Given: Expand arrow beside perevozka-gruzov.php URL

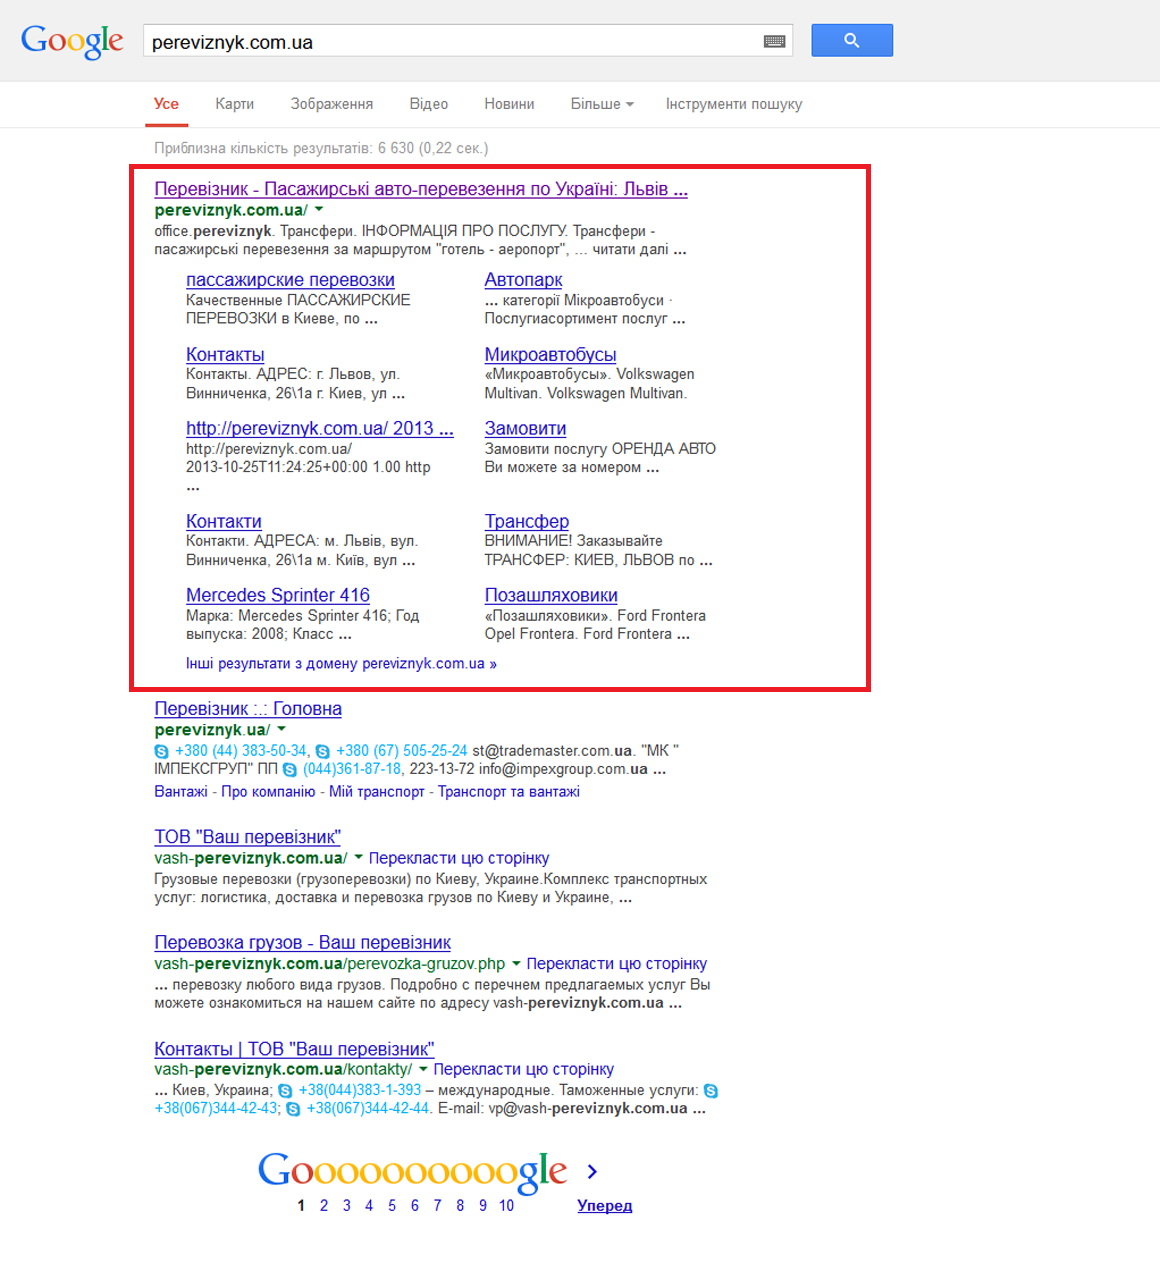Looking at the screenshot, I should (516, 963).
